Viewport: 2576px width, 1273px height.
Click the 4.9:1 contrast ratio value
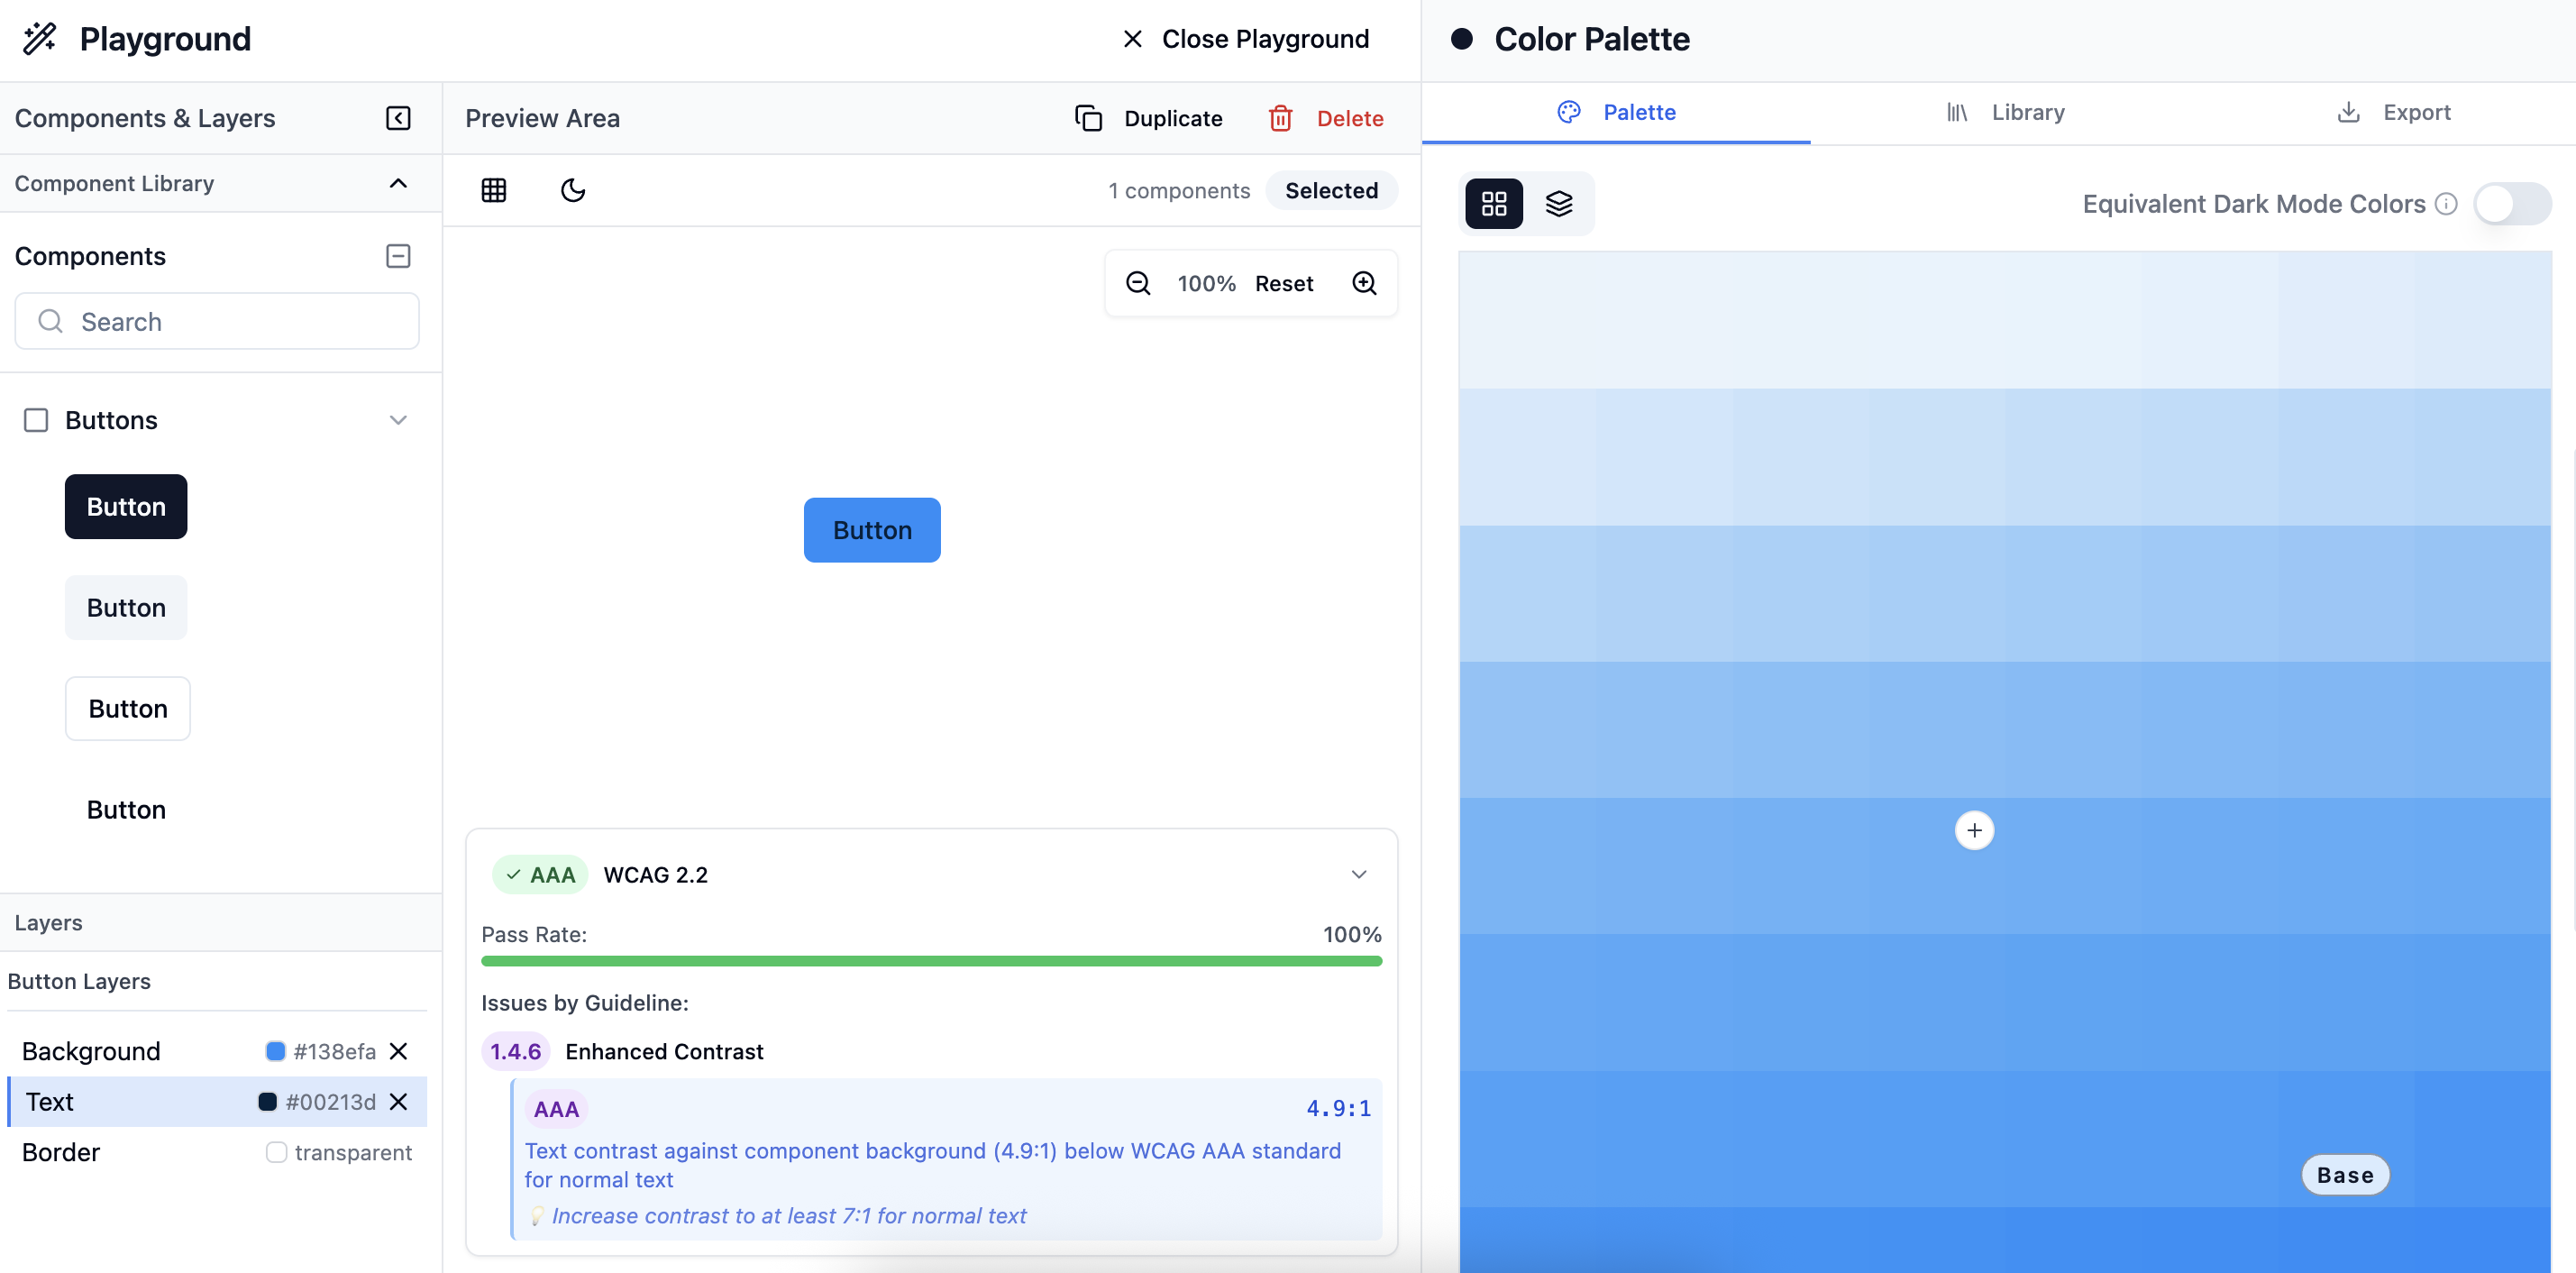pos(1338,1108)
